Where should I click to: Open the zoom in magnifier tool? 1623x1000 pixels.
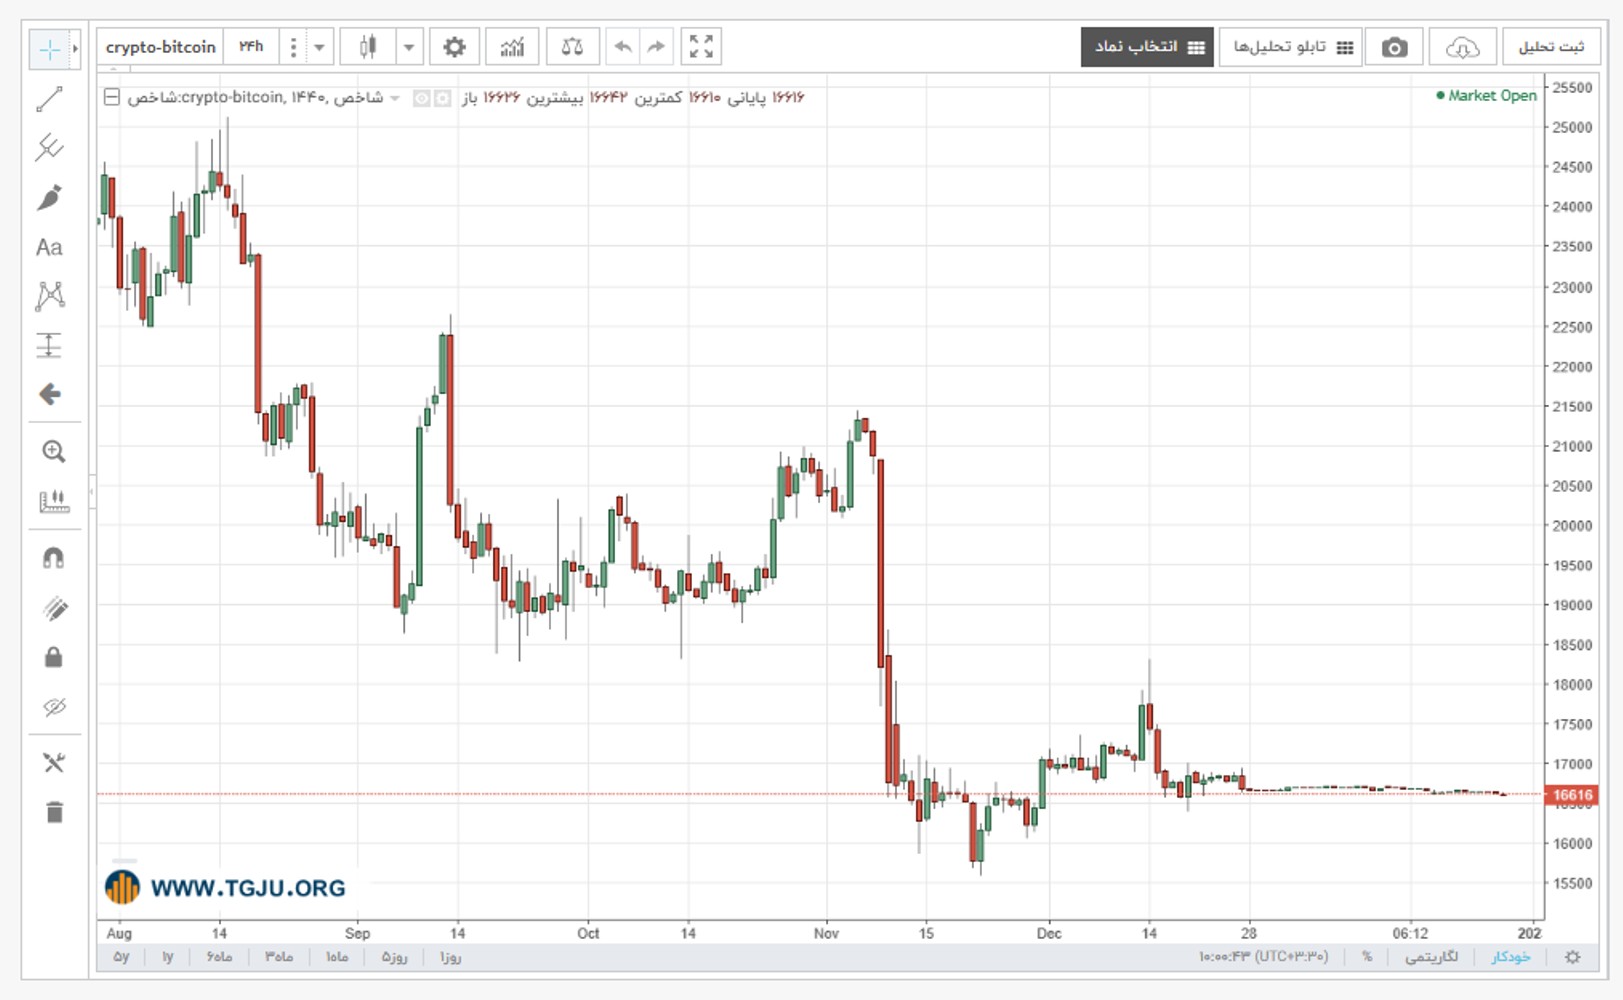(54, 451)
